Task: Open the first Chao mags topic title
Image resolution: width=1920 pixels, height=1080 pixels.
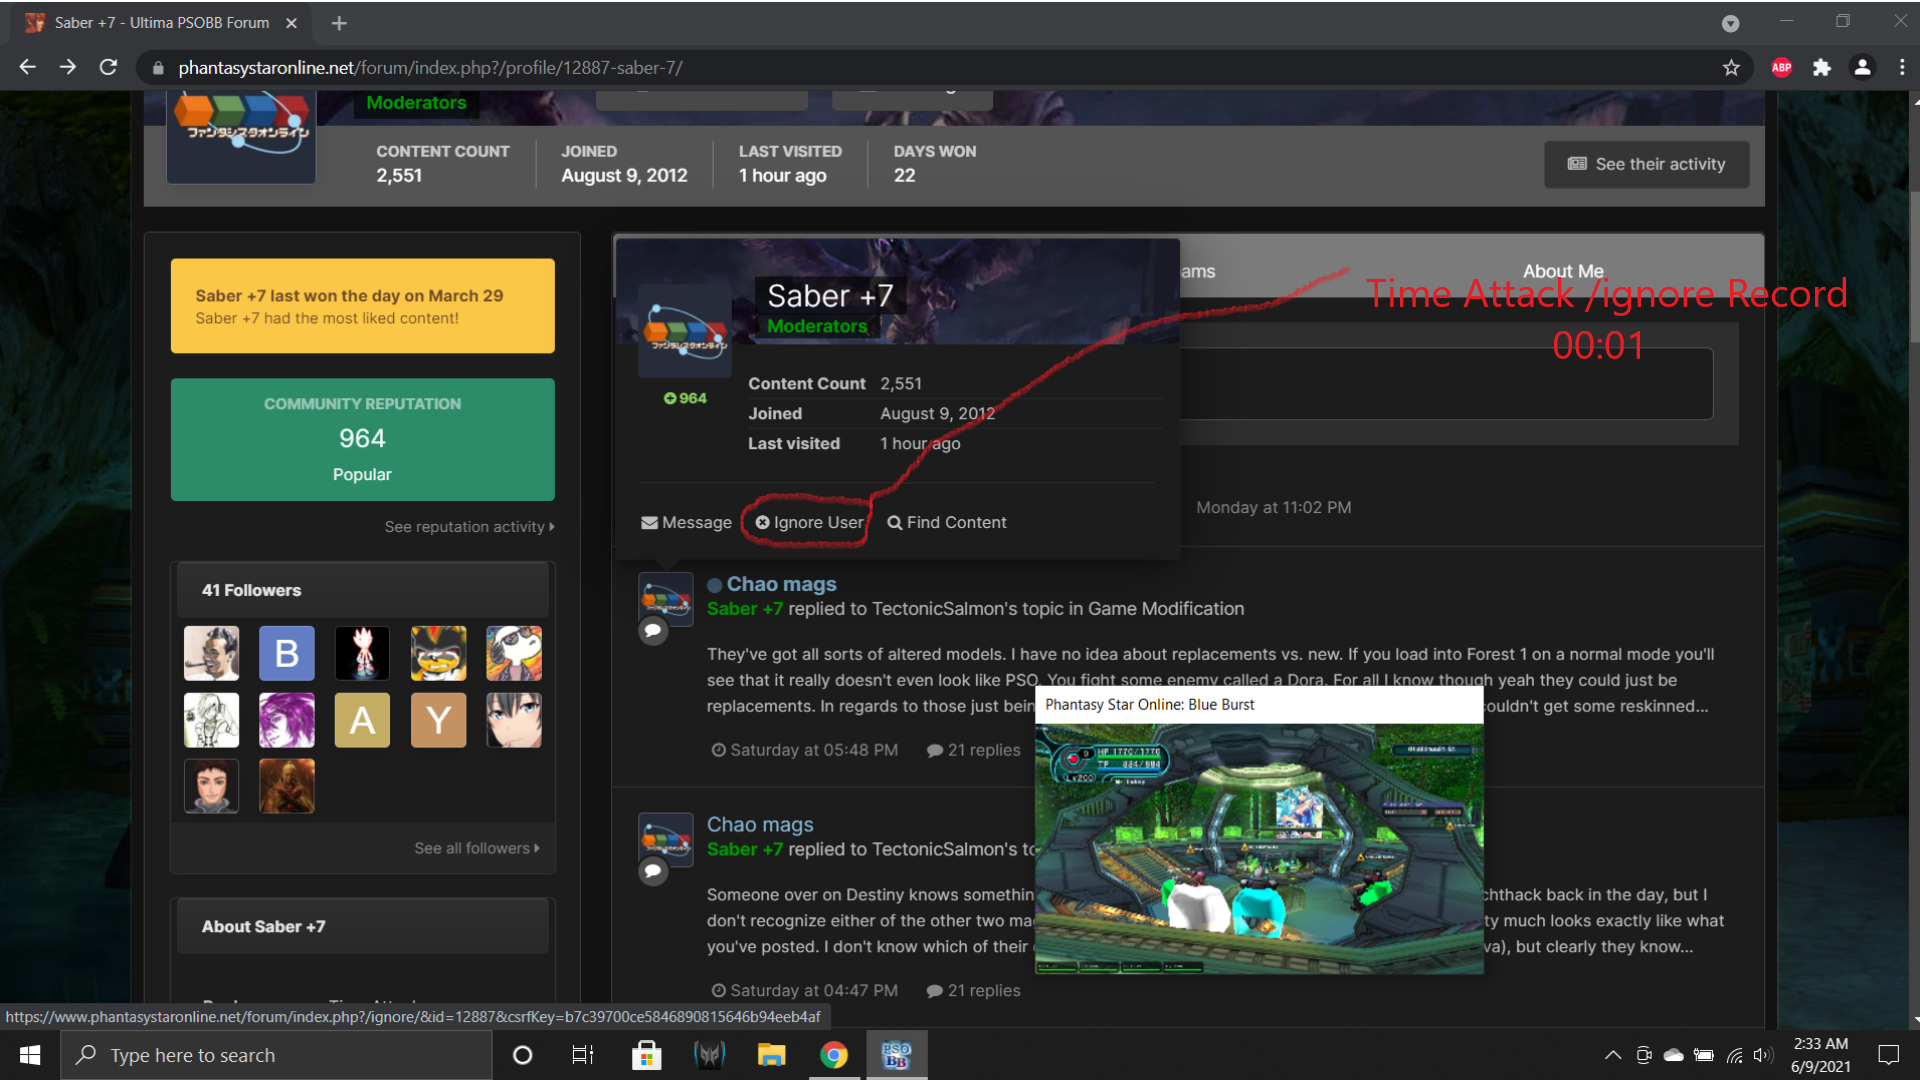Action: [781, 584]
